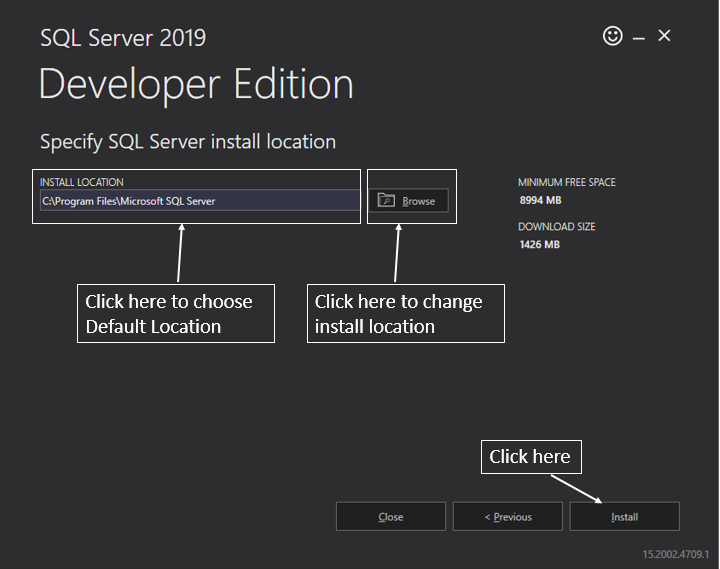Image resolution: width=720 pixels, height=569 pixels.
Task: Click the Specify SQL Server install location heading
Action: (x=188, y=141)
